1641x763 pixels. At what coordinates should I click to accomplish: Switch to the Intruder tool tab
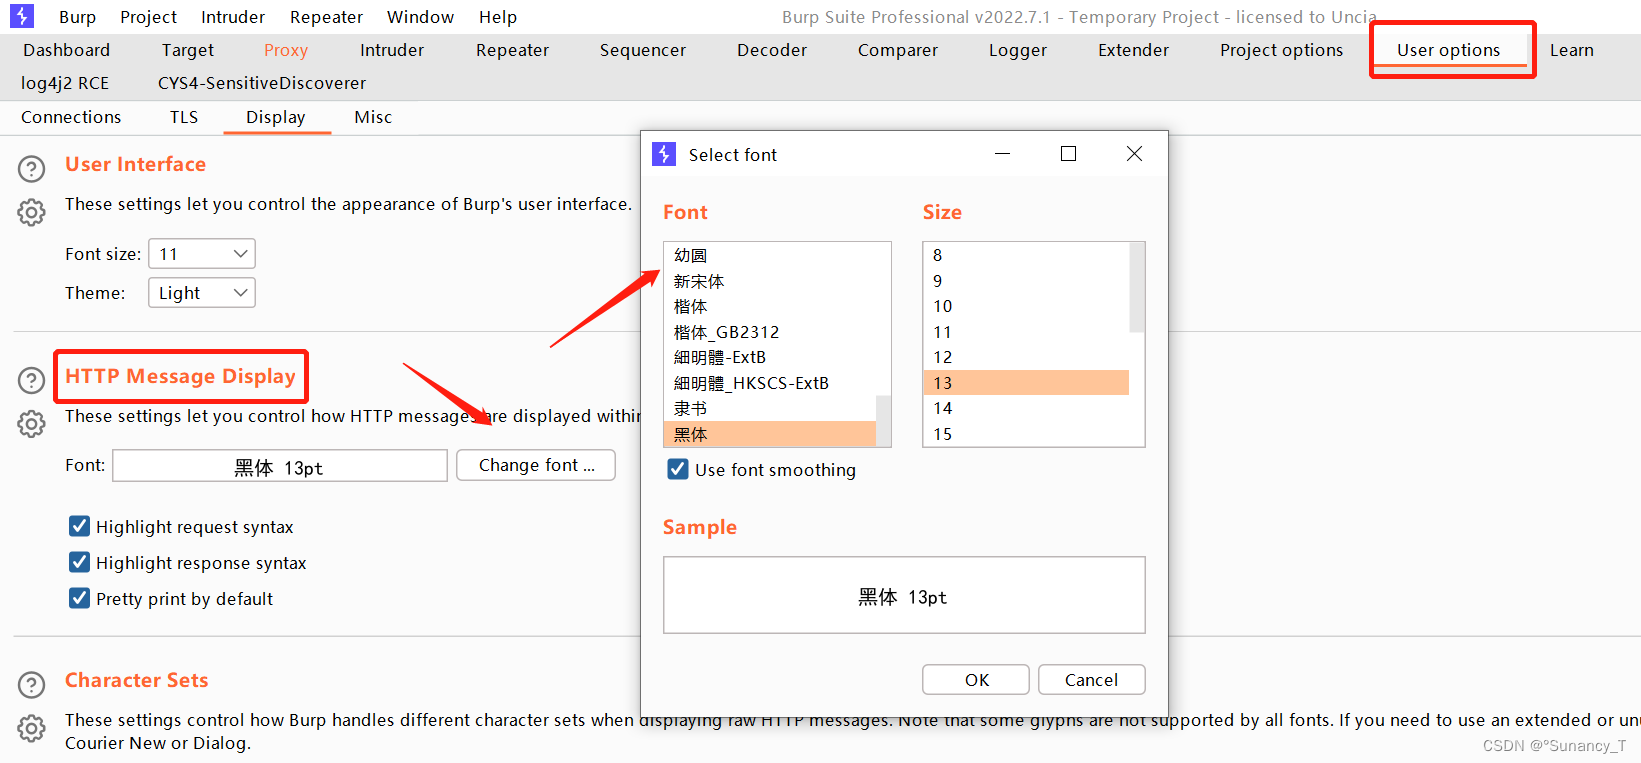tap(392, 50)
